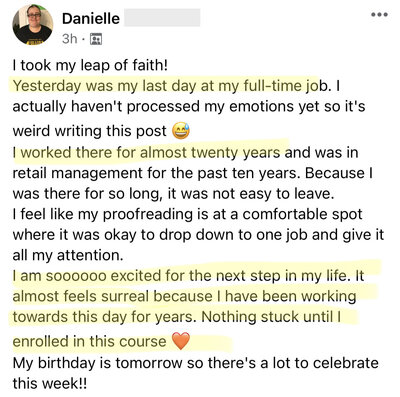Viewport: 400px width, 397px height.
Task: Click the line 'I took my leap of faith!'
Action: click(90, 65)
